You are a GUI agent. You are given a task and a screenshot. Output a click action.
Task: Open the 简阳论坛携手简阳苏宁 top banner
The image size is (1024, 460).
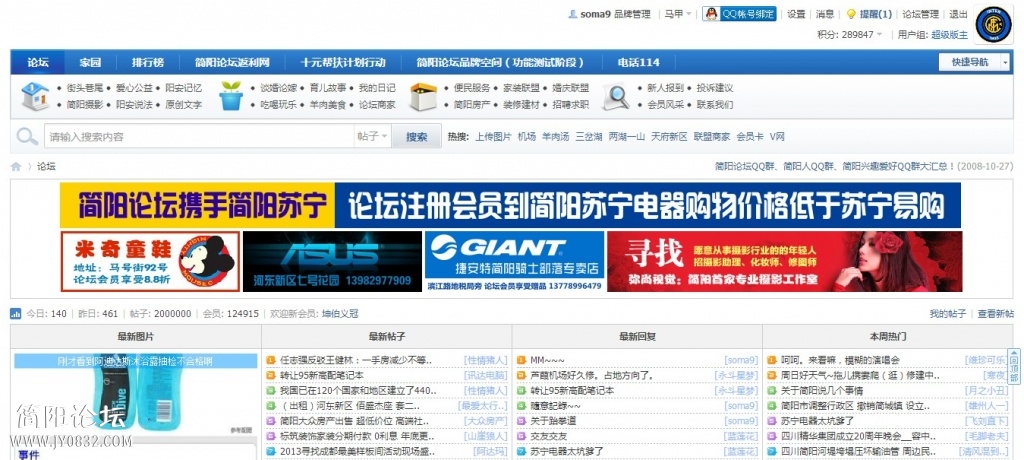(x=511, y=205)
